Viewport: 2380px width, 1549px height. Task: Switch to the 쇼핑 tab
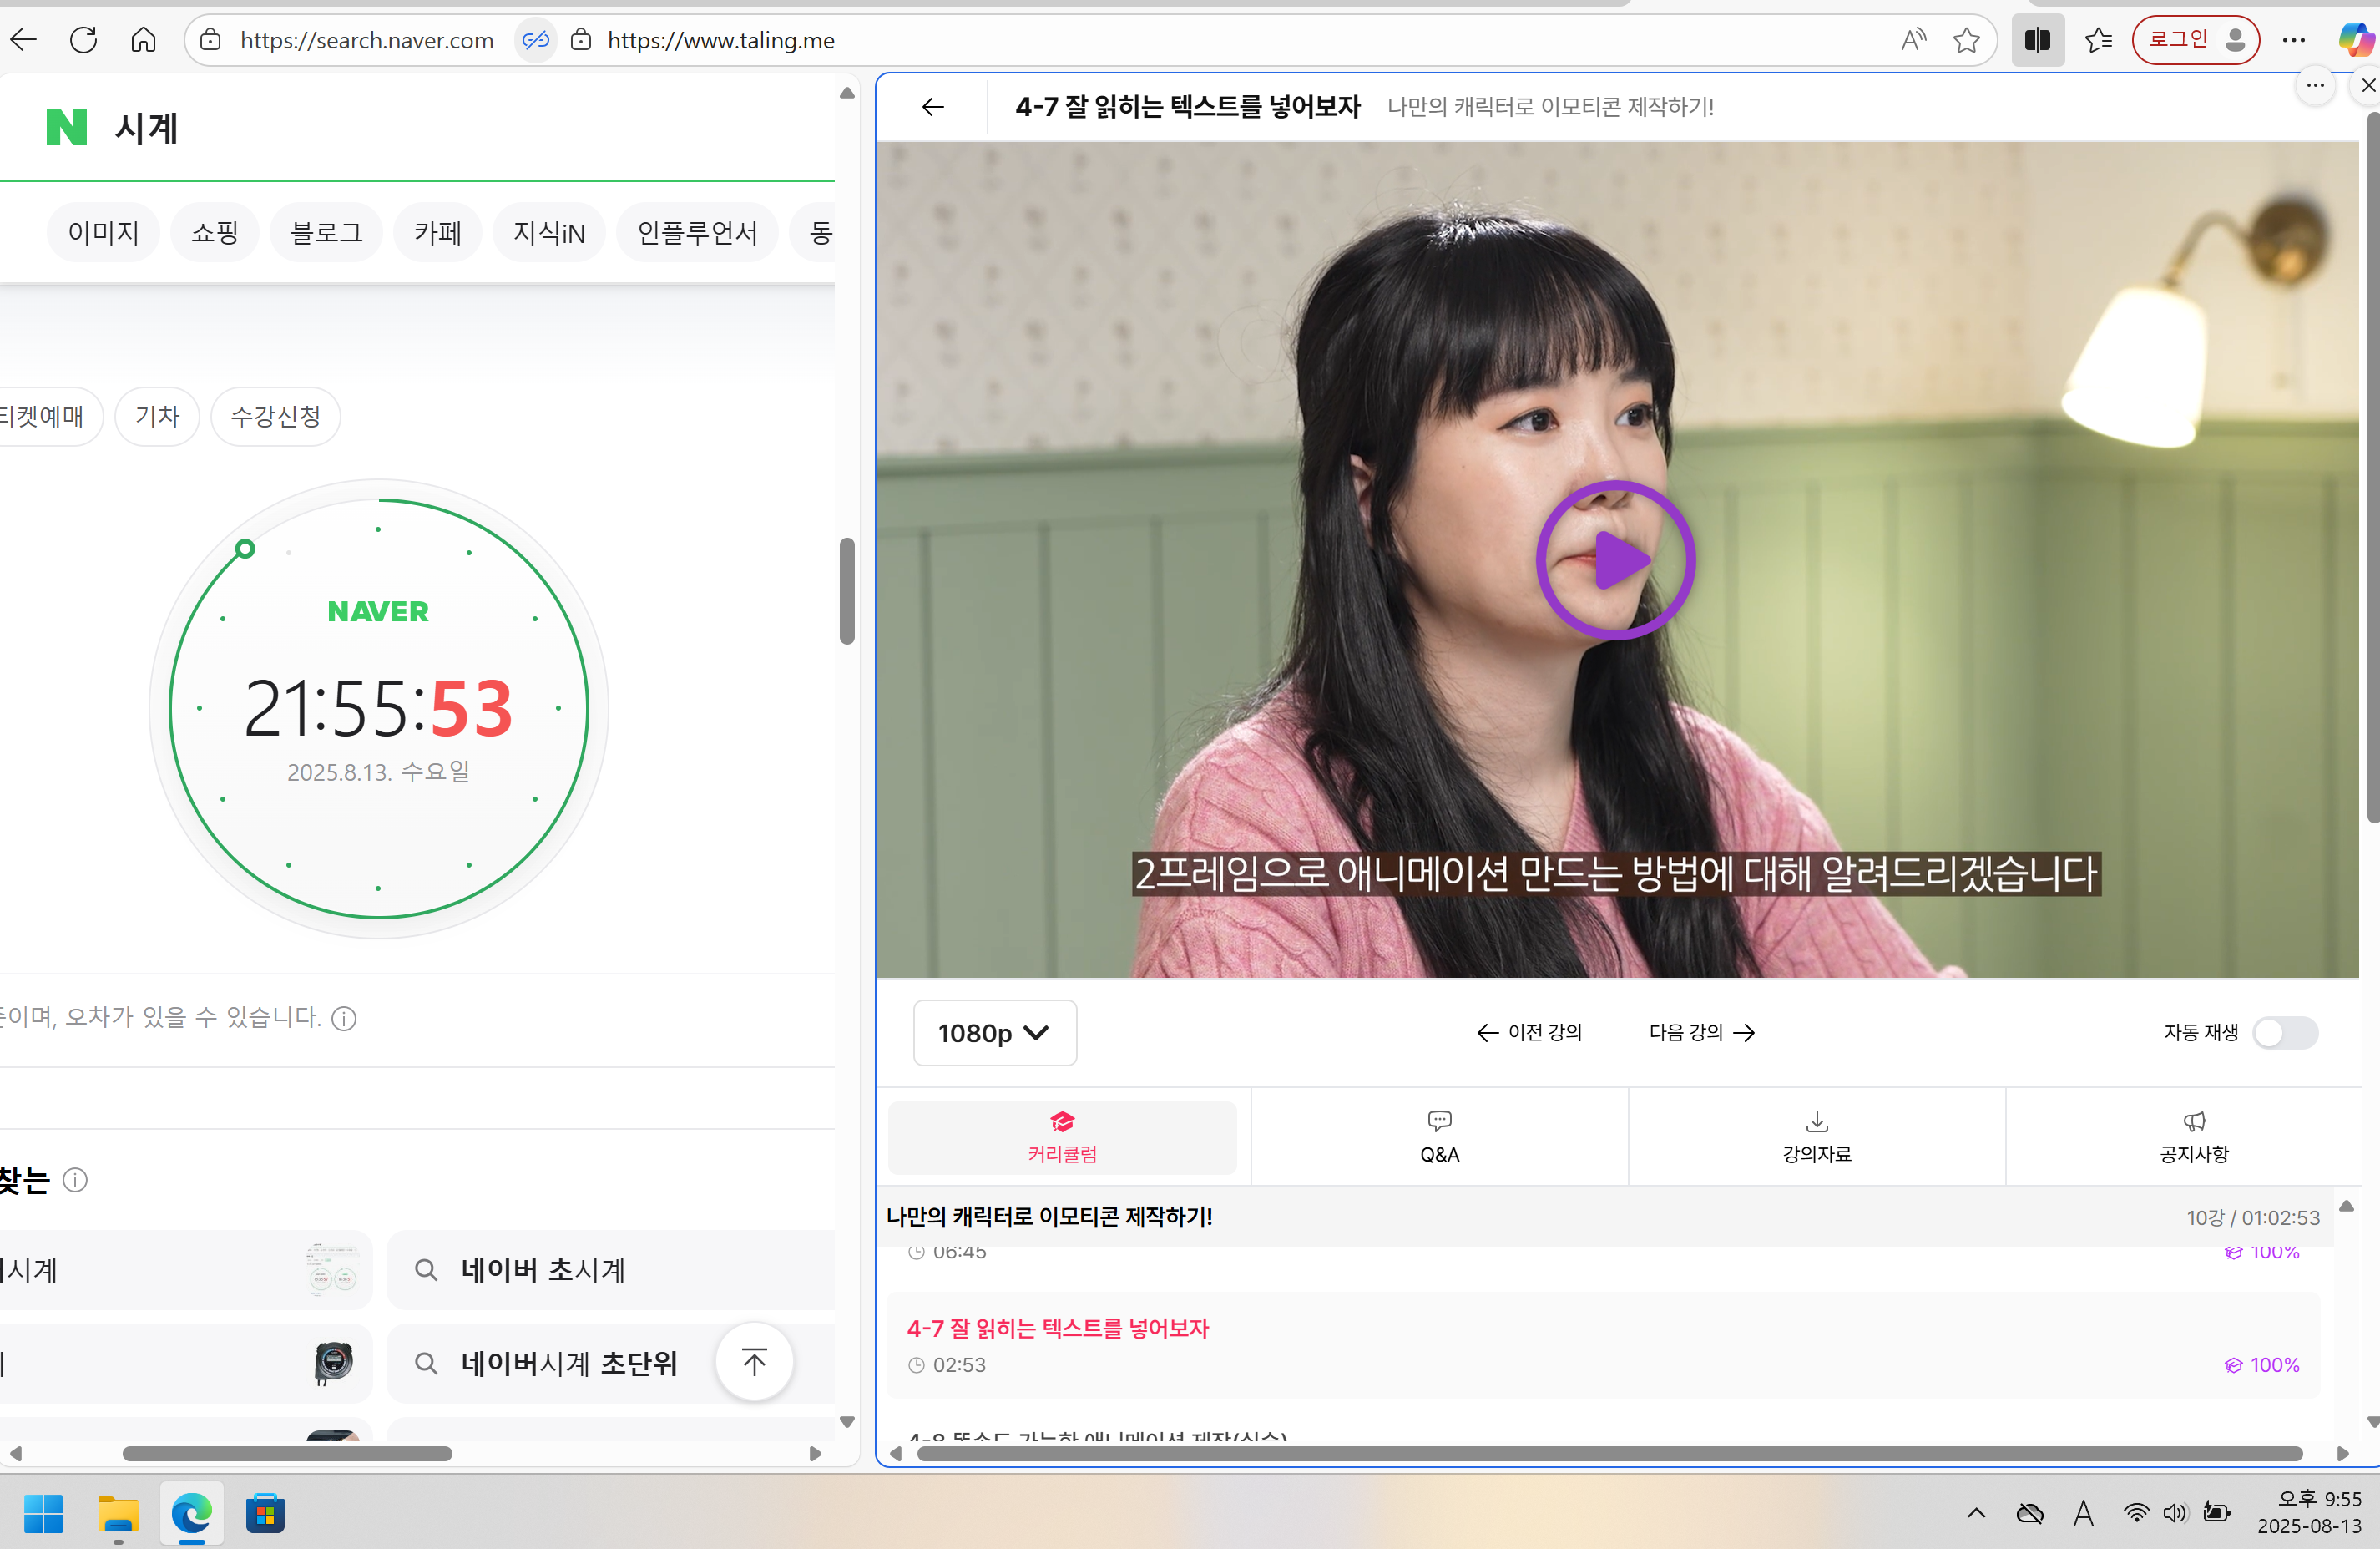(214, 232)
